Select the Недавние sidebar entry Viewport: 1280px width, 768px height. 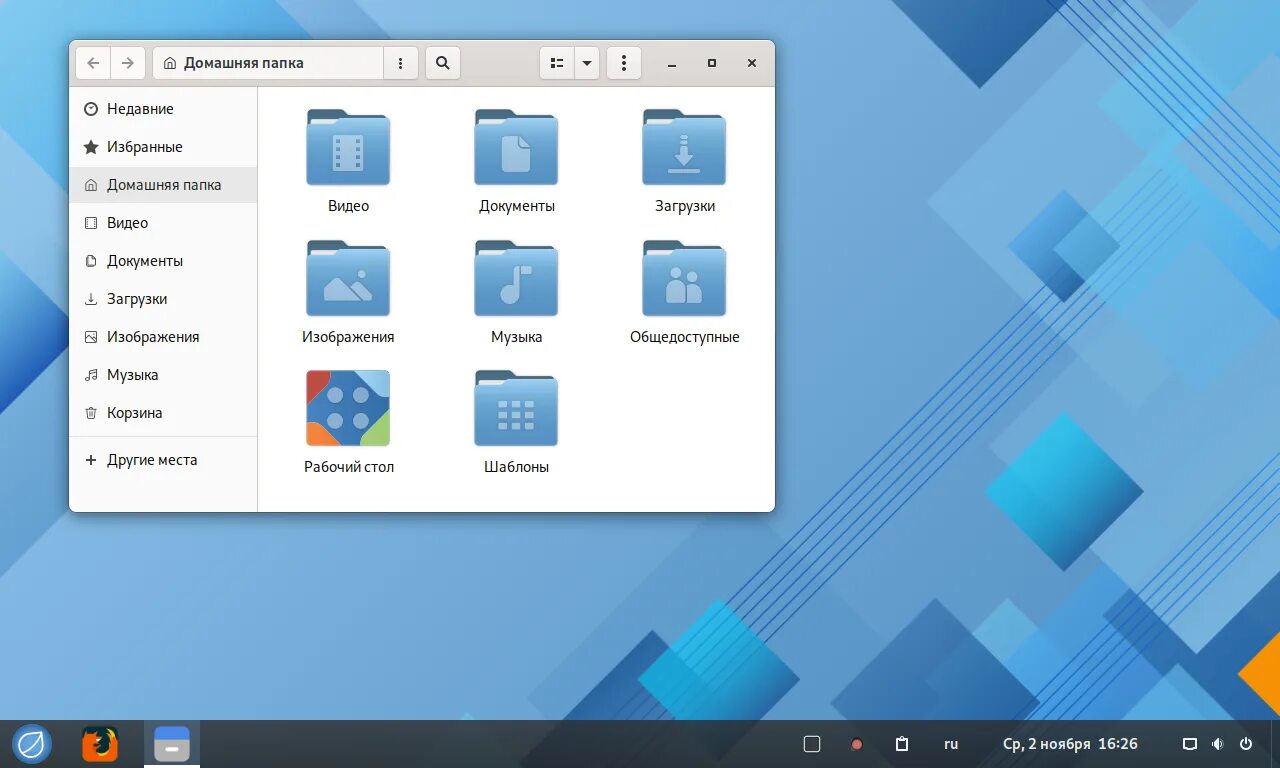pos(139,108)
